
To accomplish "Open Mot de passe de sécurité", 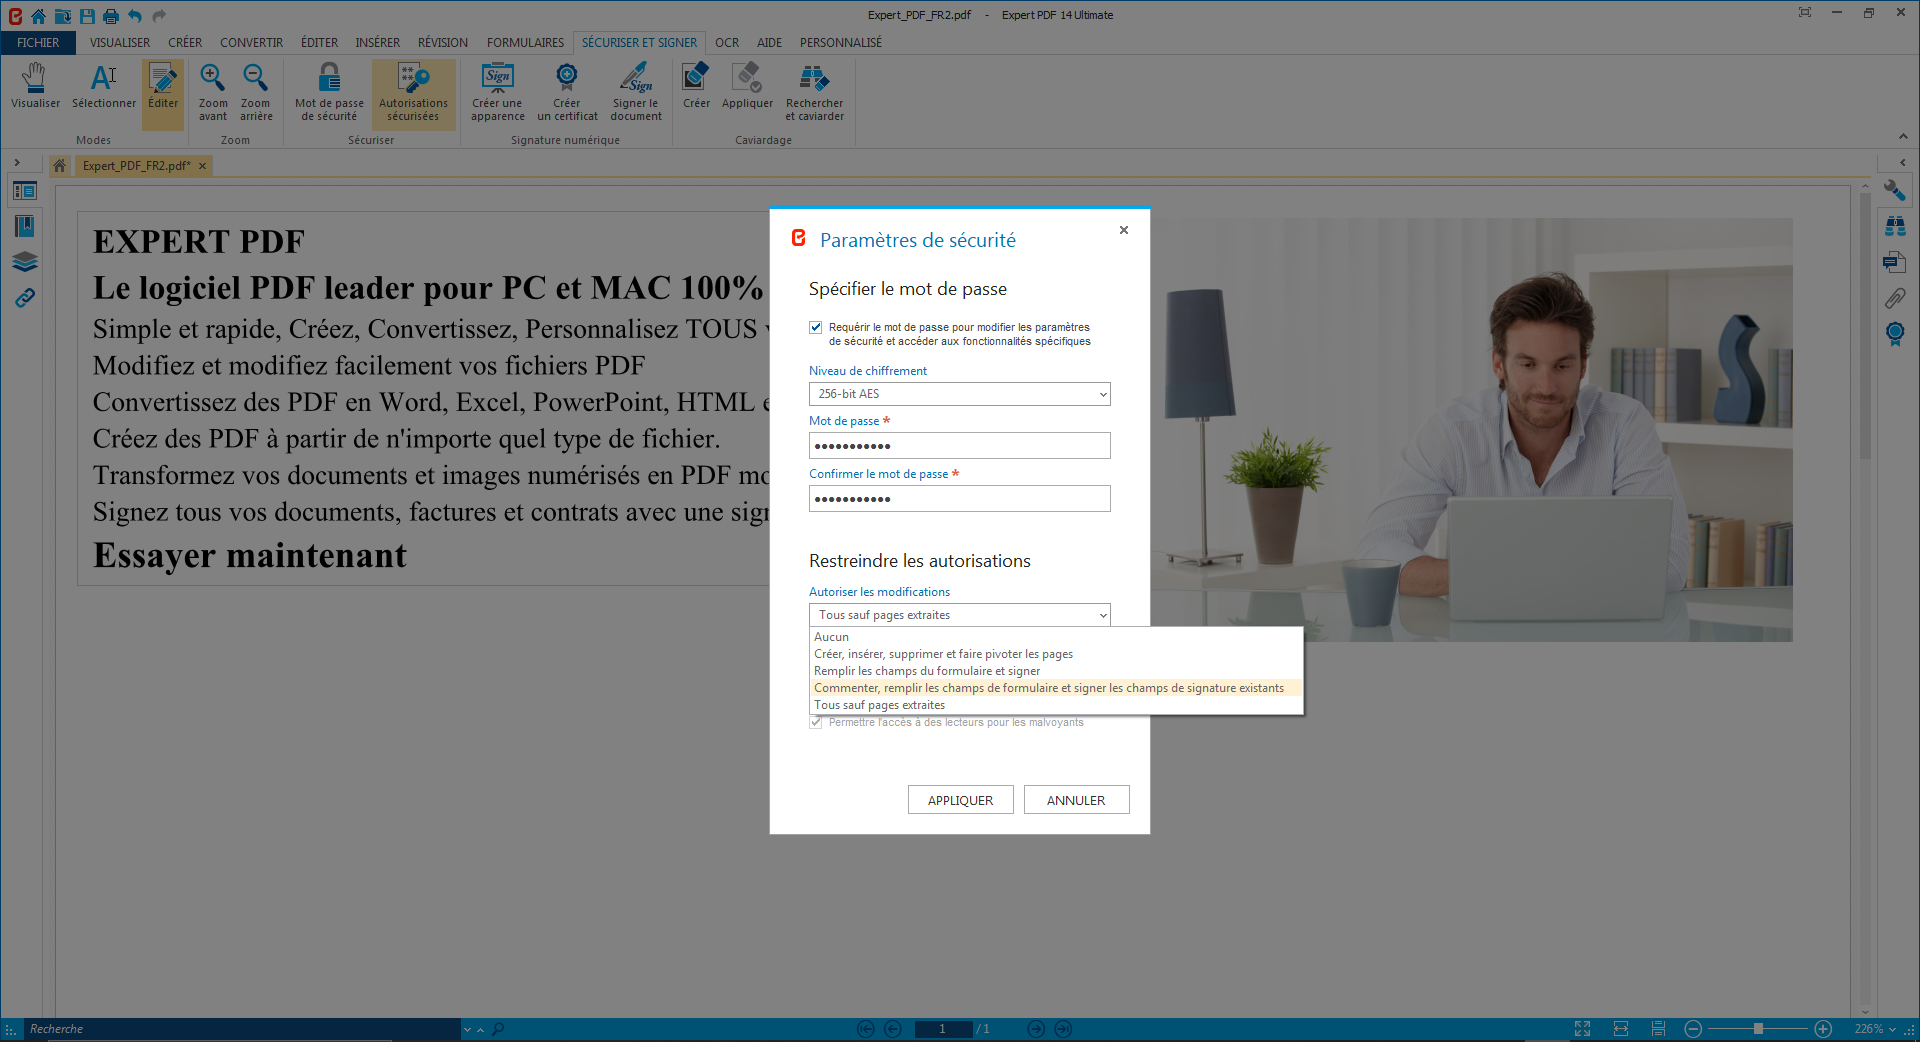I will tap(329, 93).
